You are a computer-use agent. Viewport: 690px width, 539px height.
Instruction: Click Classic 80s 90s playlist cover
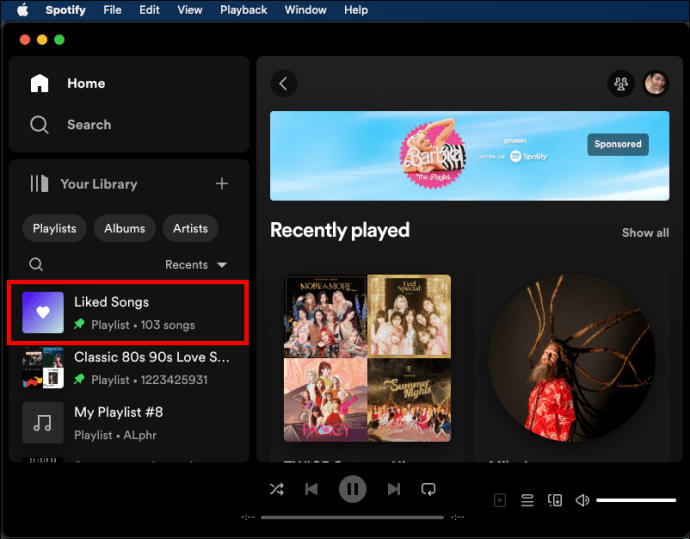point(43,367)
